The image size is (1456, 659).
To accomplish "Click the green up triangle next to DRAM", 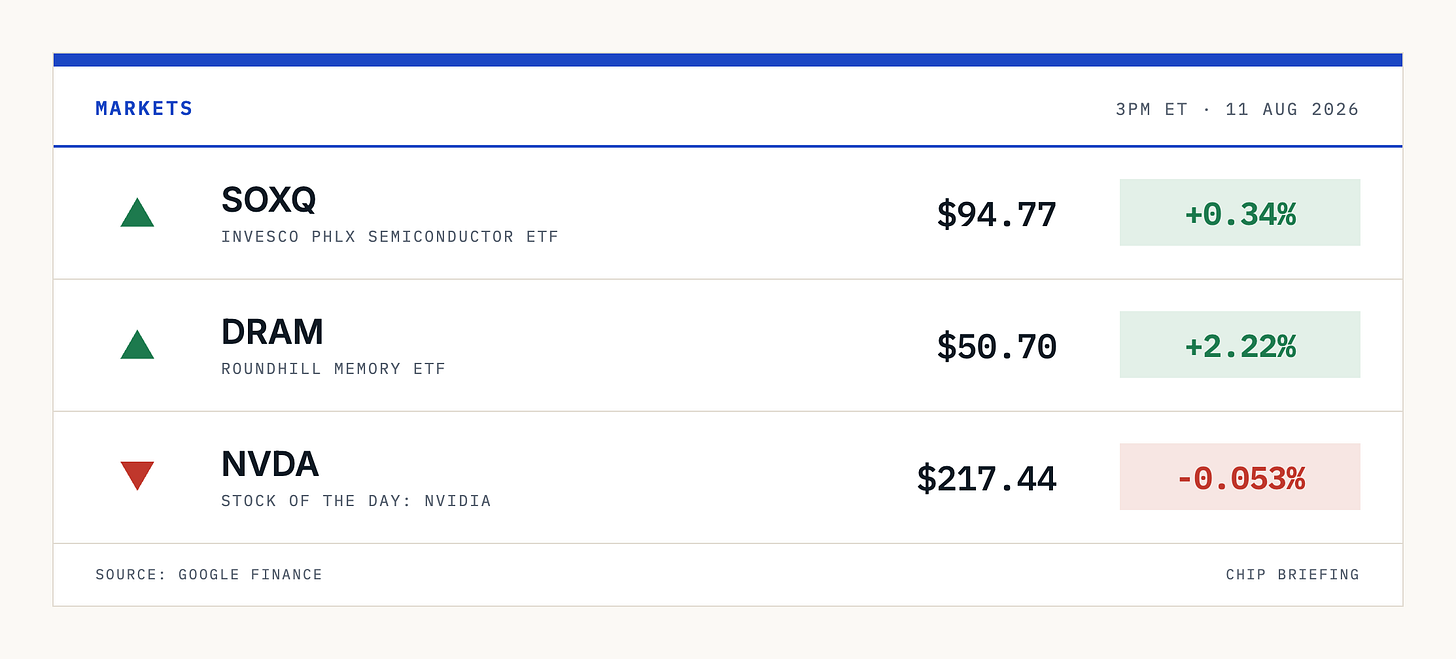I will pos(137,344).
